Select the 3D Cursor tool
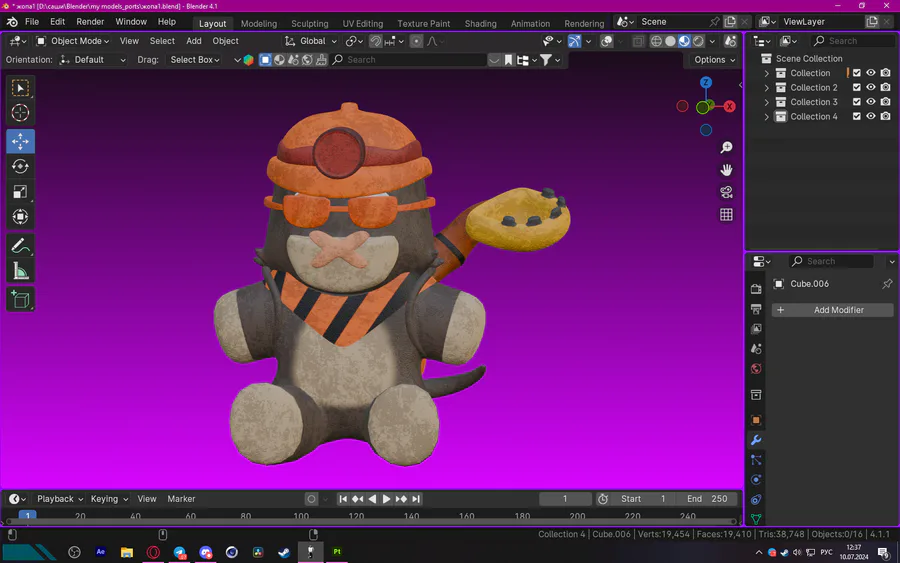 pos(20,113)
